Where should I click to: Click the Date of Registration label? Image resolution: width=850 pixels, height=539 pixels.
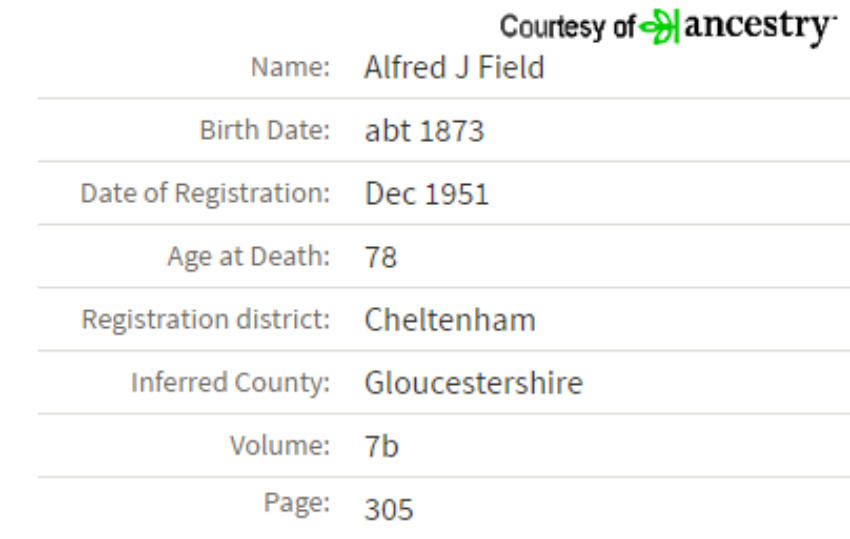[x=205, y=194]
